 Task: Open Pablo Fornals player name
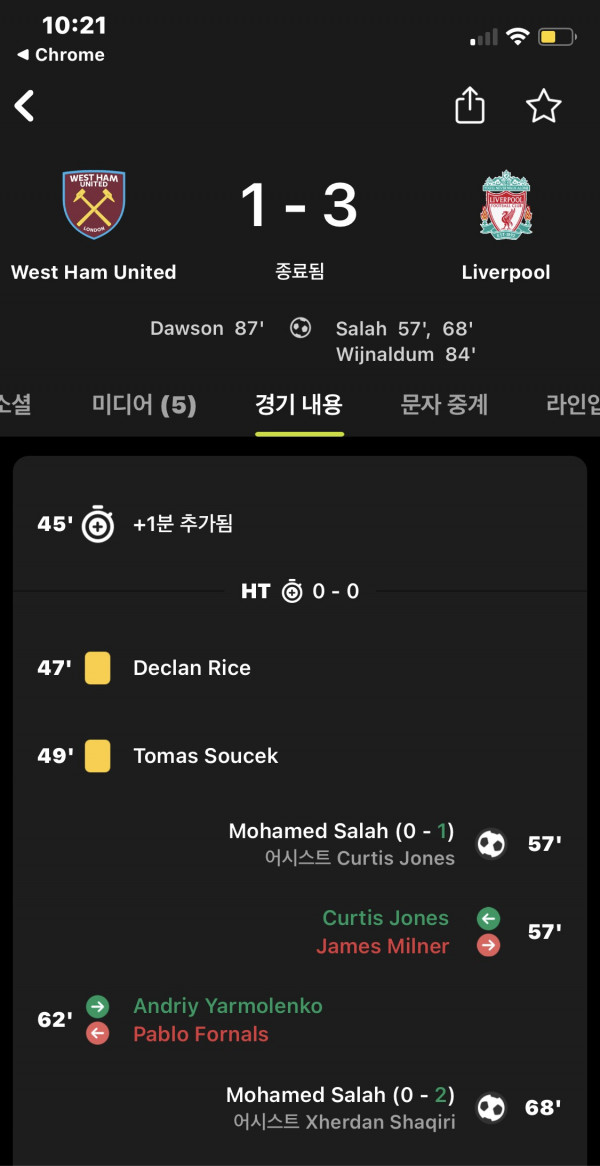pos(201,1034)
